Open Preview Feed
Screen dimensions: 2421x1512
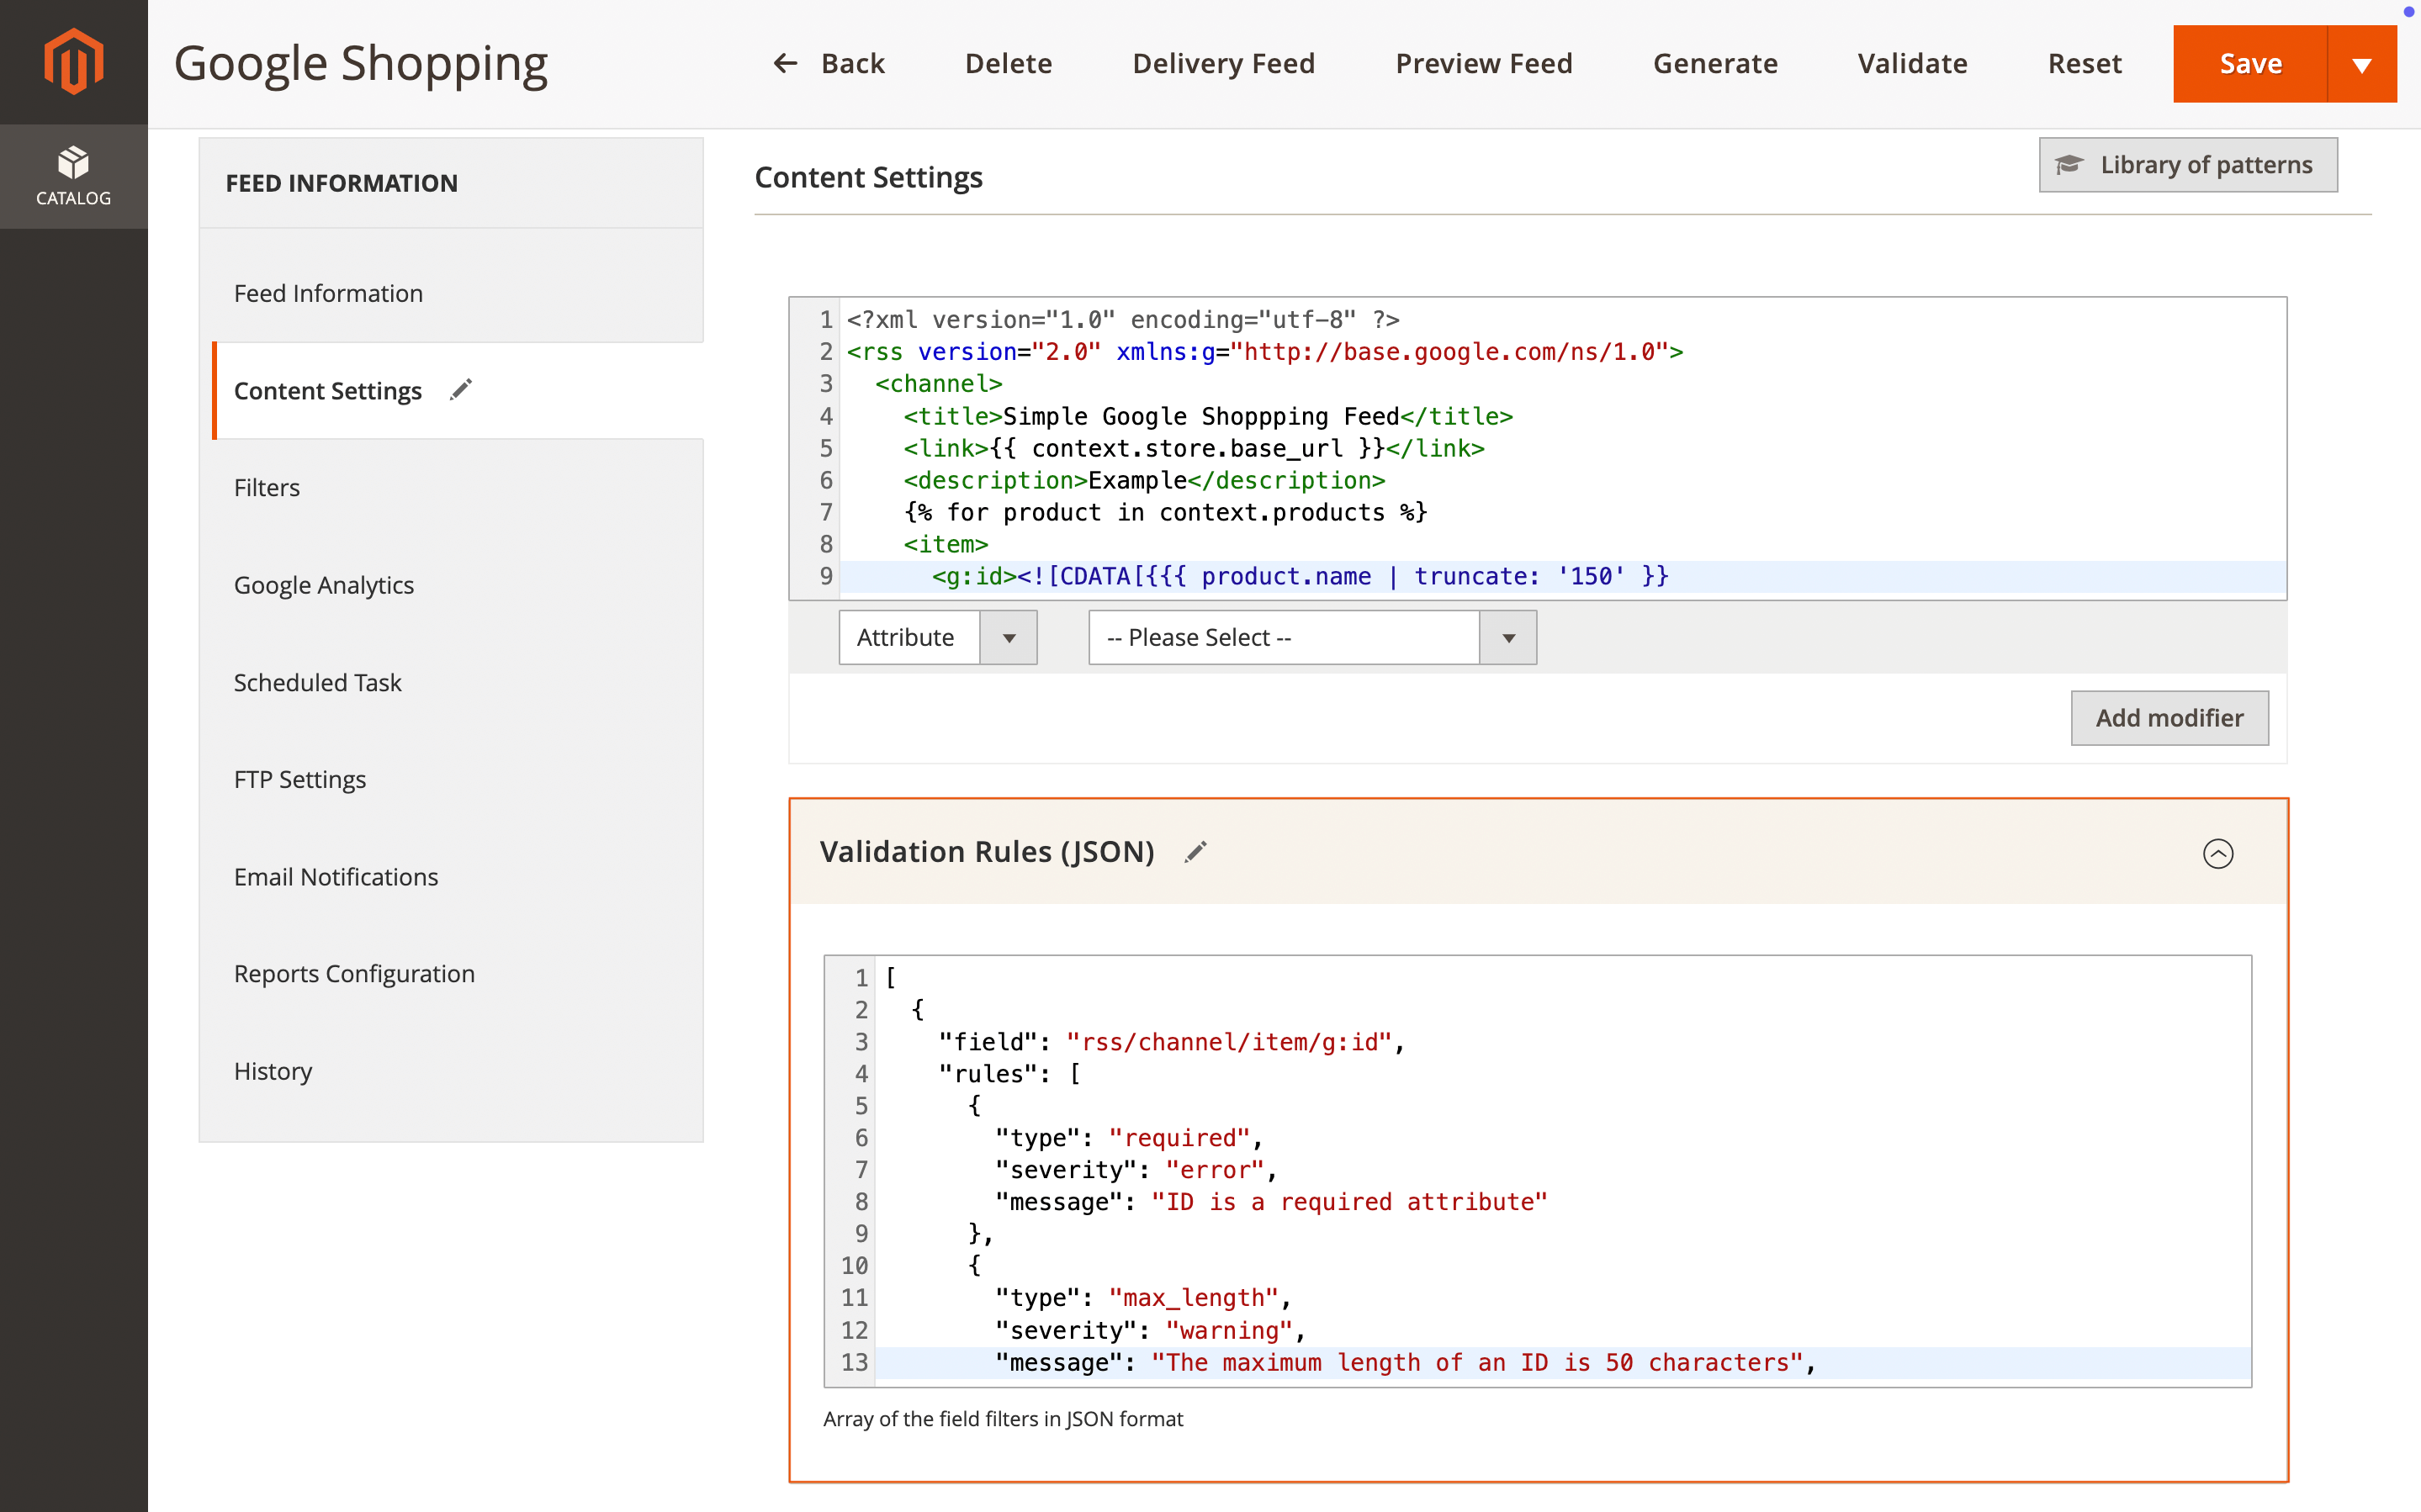click(1483, 64)
